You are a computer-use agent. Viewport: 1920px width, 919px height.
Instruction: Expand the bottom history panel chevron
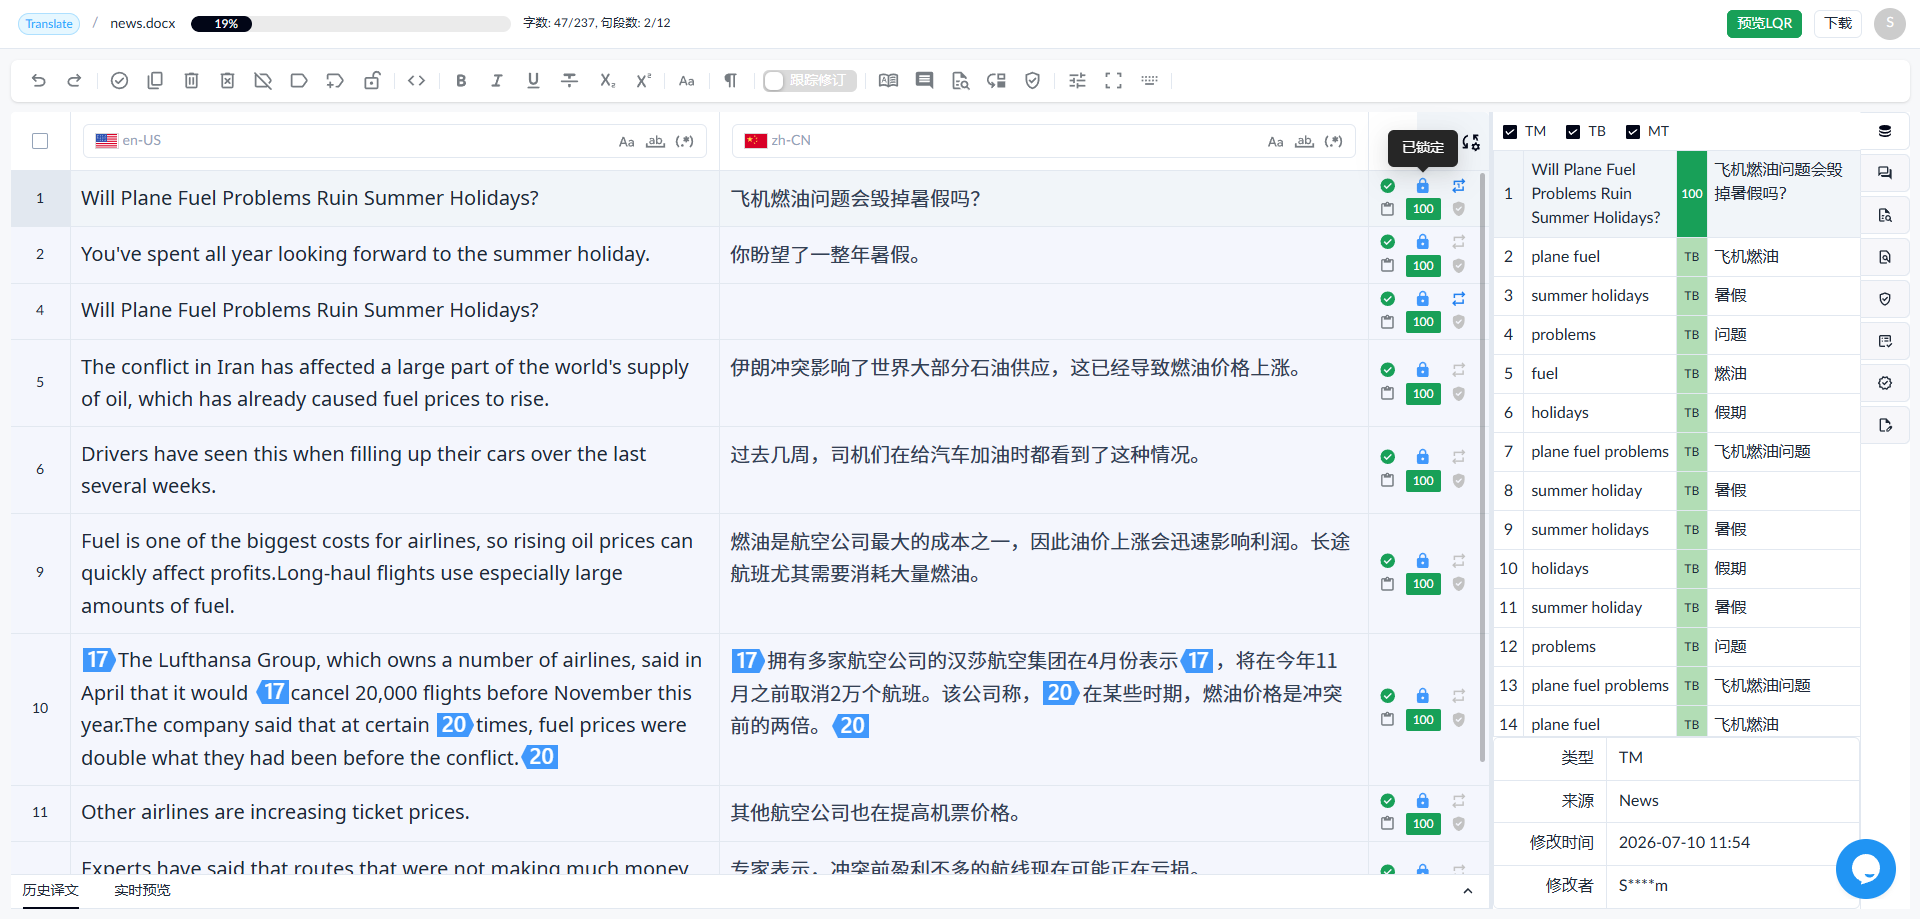click(x=1467, y=891)
